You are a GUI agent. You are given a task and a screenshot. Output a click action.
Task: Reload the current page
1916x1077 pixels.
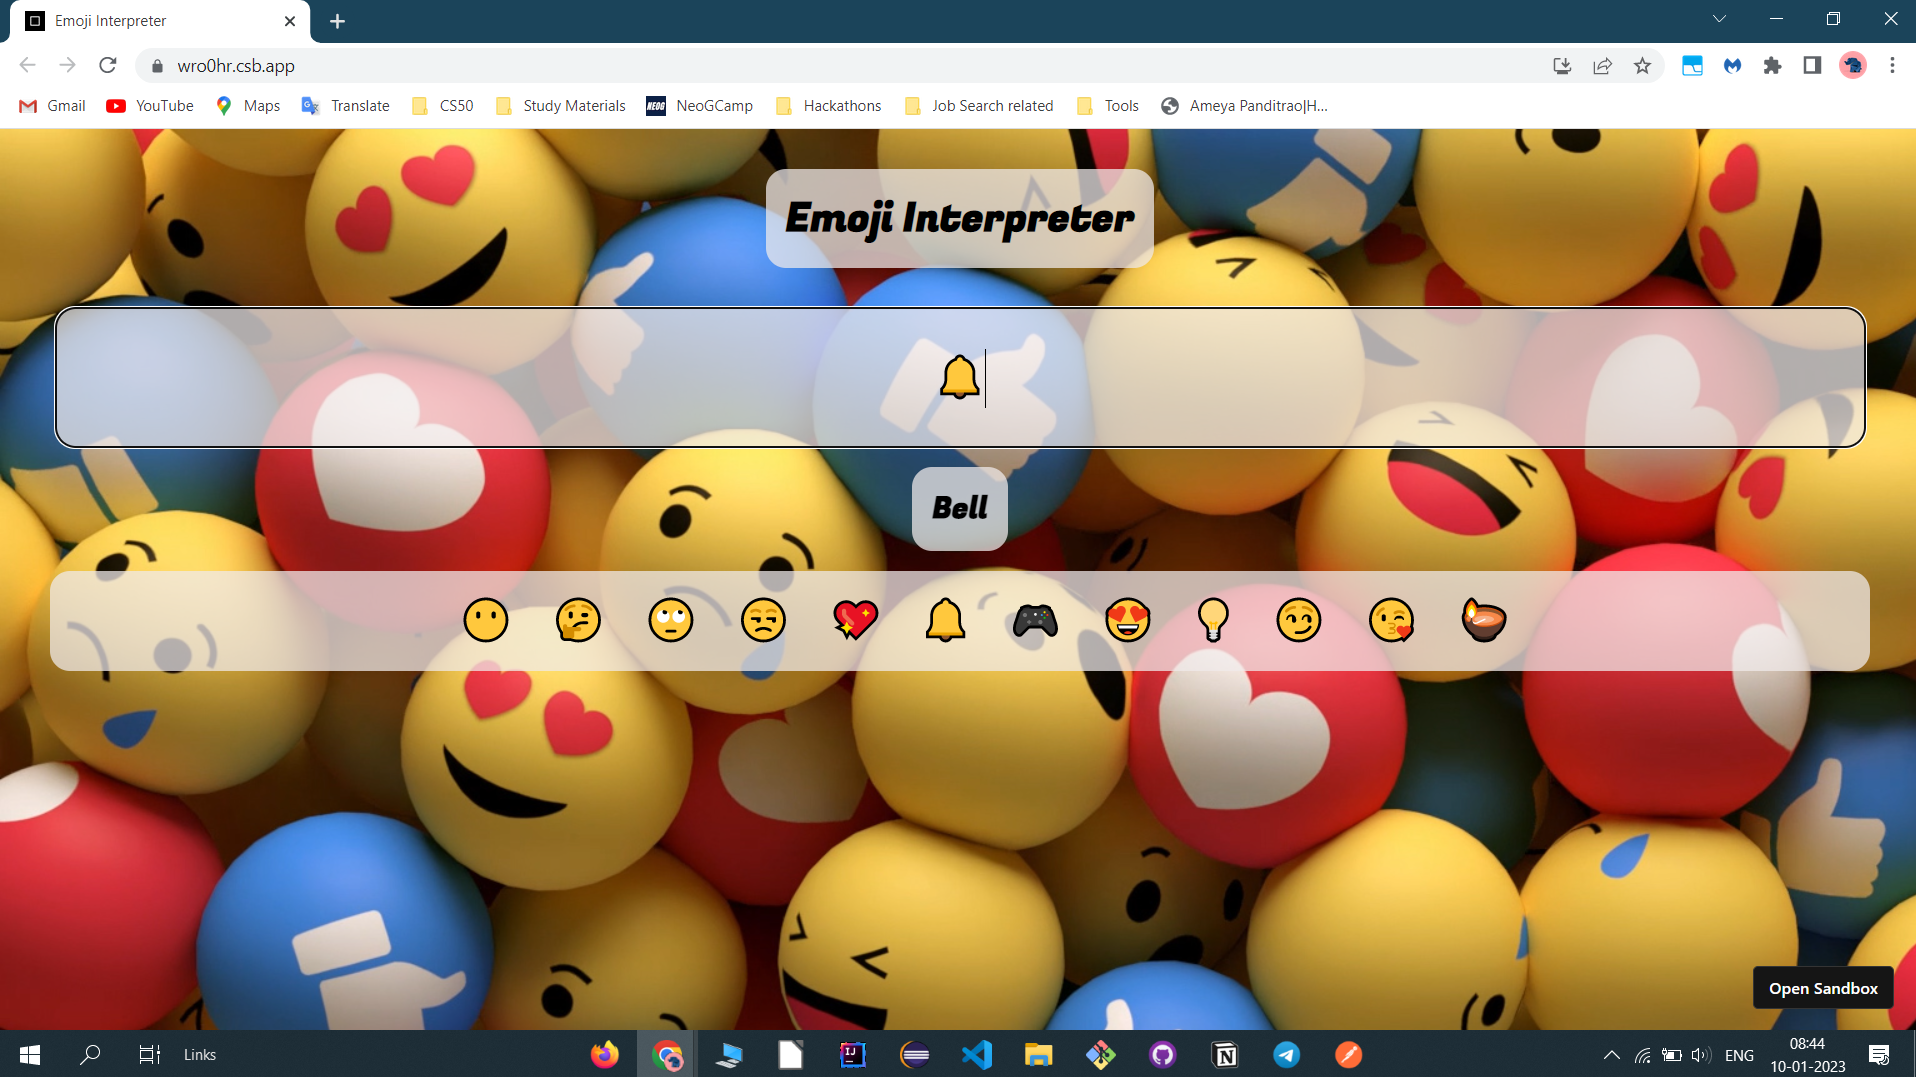click(x=108, y=66)
